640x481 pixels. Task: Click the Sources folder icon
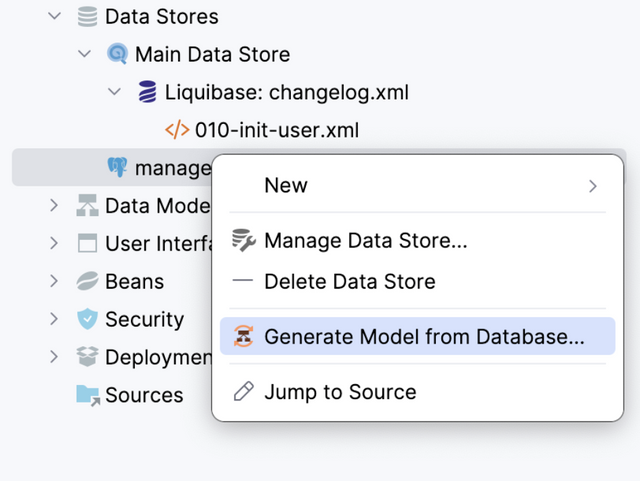[88, 395]
